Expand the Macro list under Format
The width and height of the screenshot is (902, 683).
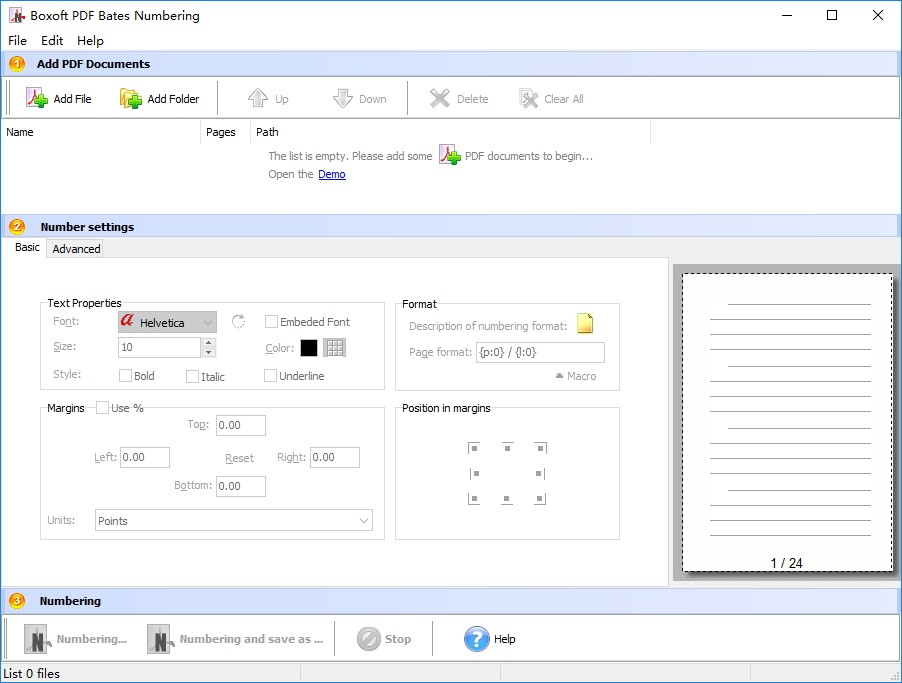point(575,376)
